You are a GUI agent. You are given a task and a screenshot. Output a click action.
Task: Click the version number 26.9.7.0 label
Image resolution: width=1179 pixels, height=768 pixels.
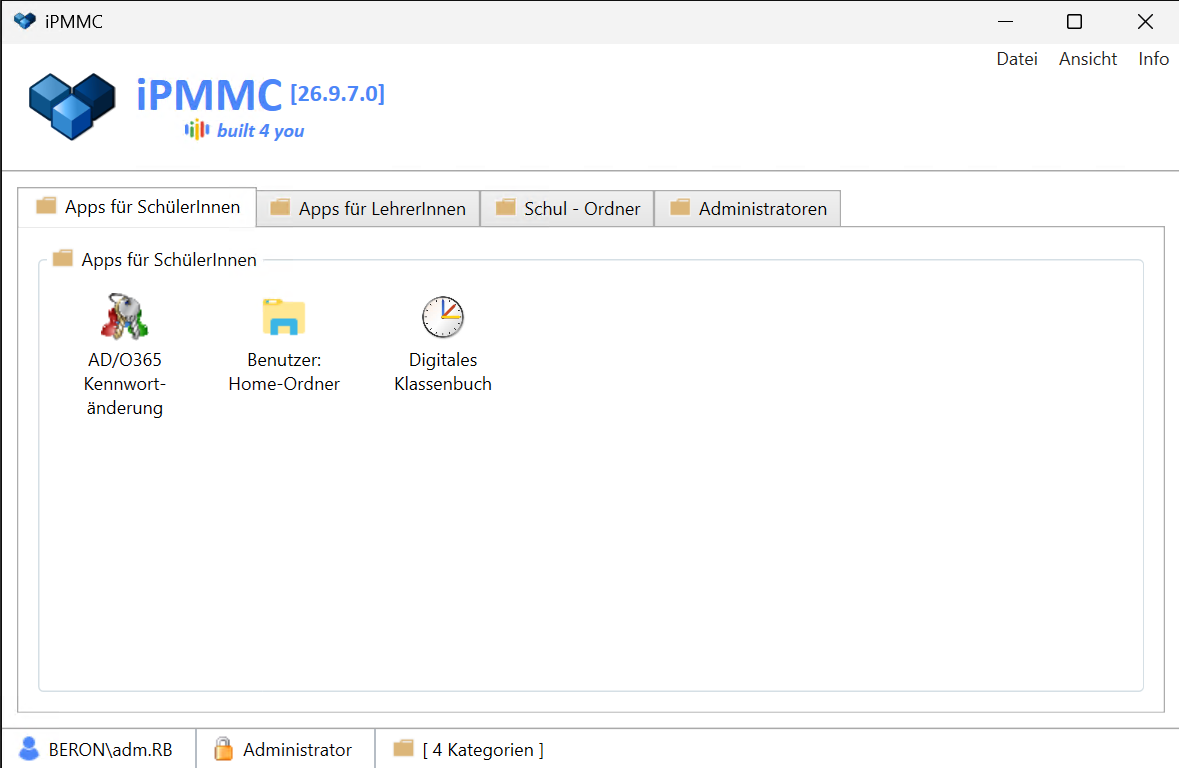[x=338, y=94]
